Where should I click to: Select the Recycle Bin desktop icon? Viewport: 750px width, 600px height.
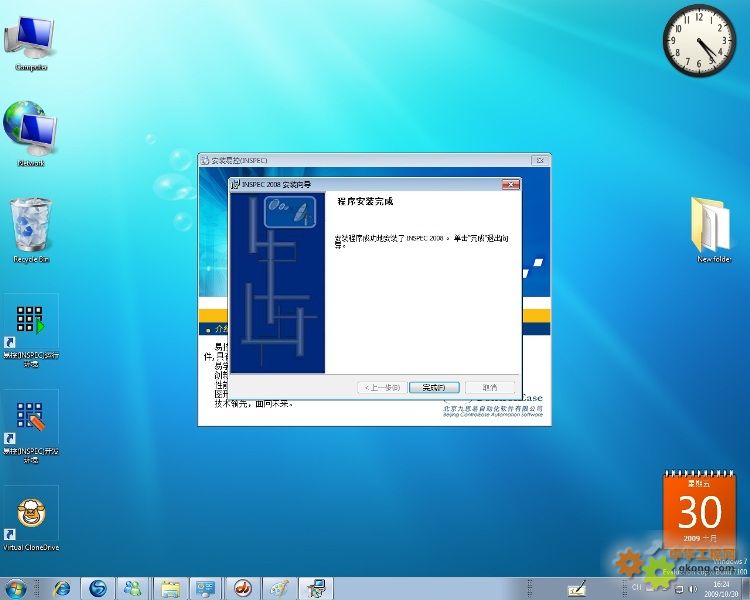tap(31, 231)
